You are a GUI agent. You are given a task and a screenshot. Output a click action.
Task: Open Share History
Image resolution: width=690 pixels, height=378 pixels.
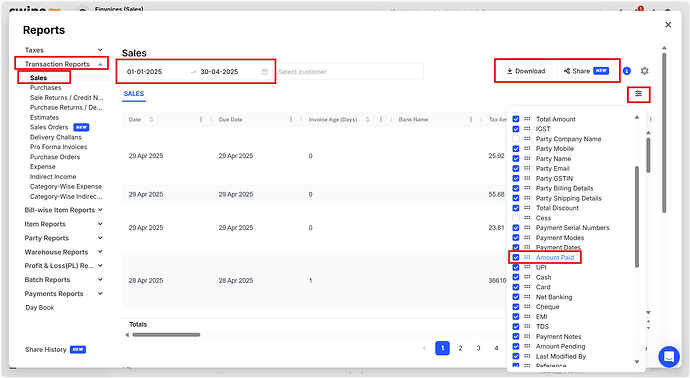tap(46, 349)
